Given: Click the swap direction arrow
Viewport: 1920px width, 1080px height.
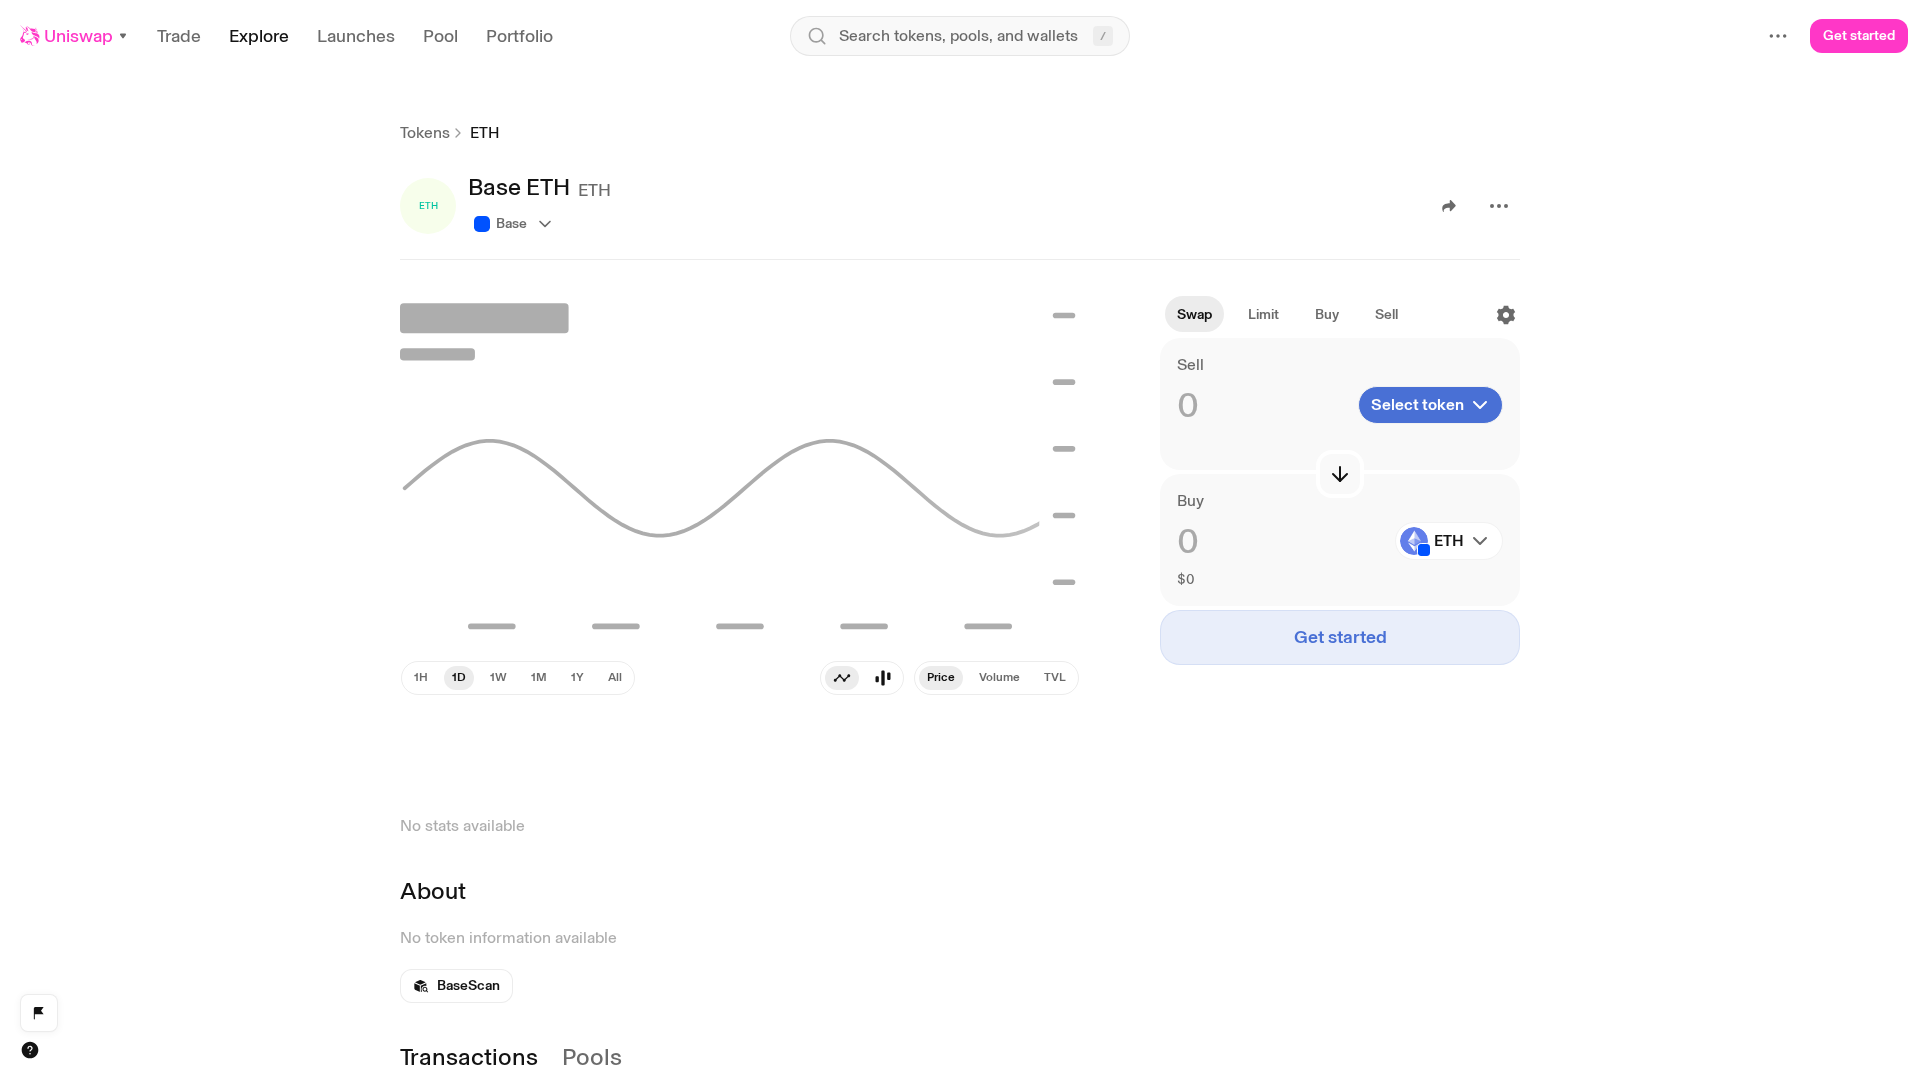Looking at the screenshot, I should click(x=1340, y=474).
